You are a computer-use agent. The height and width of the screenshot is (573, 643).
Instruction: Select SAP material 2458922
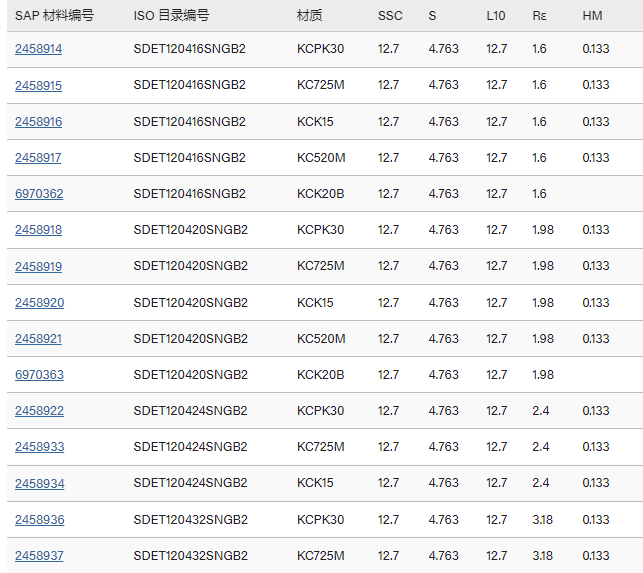click(39, 411)
